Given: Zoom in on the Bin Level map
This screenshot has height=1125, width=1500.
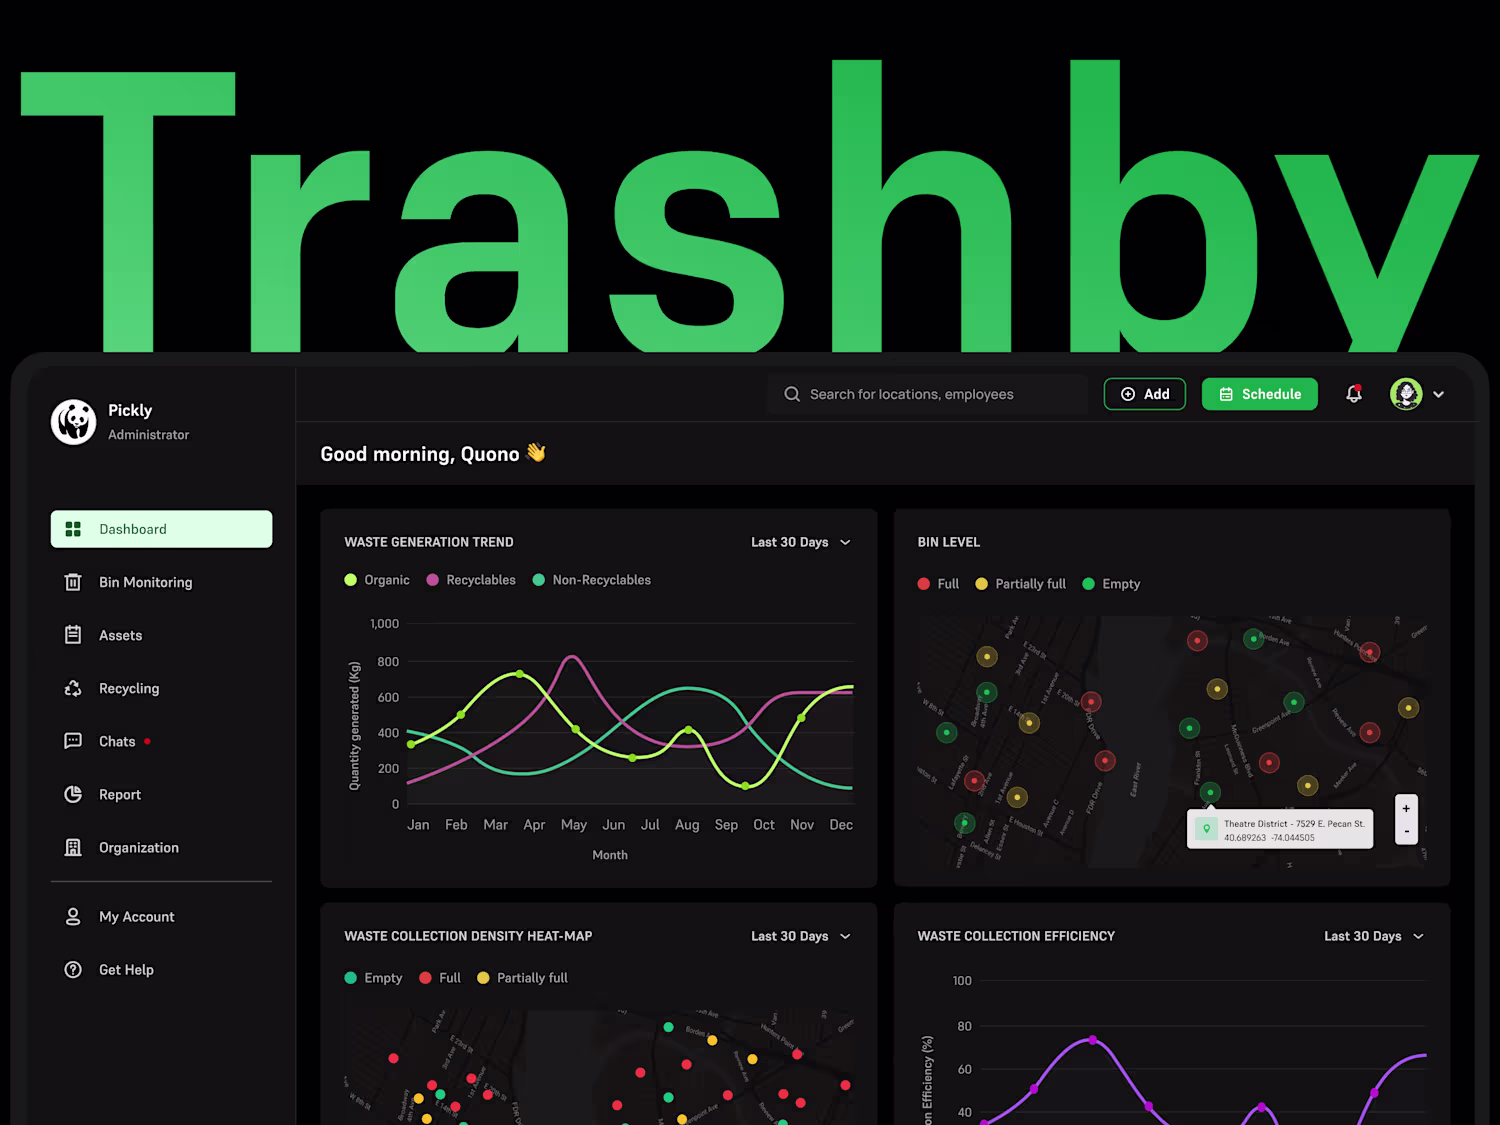Looking at the screenshot, I should pyautogui.click(x=1406, y=808).
